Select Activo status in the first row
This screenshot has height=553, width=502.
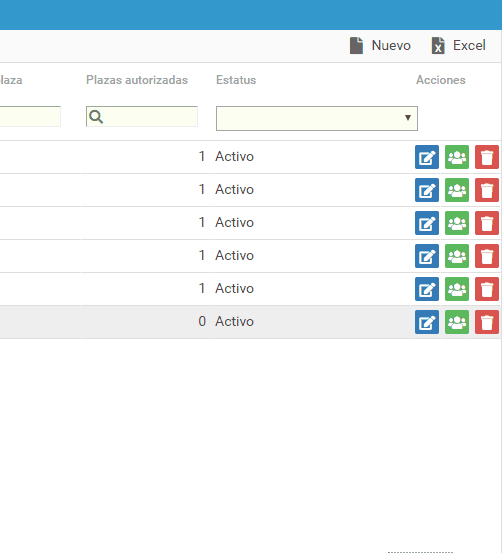(235, 156)
